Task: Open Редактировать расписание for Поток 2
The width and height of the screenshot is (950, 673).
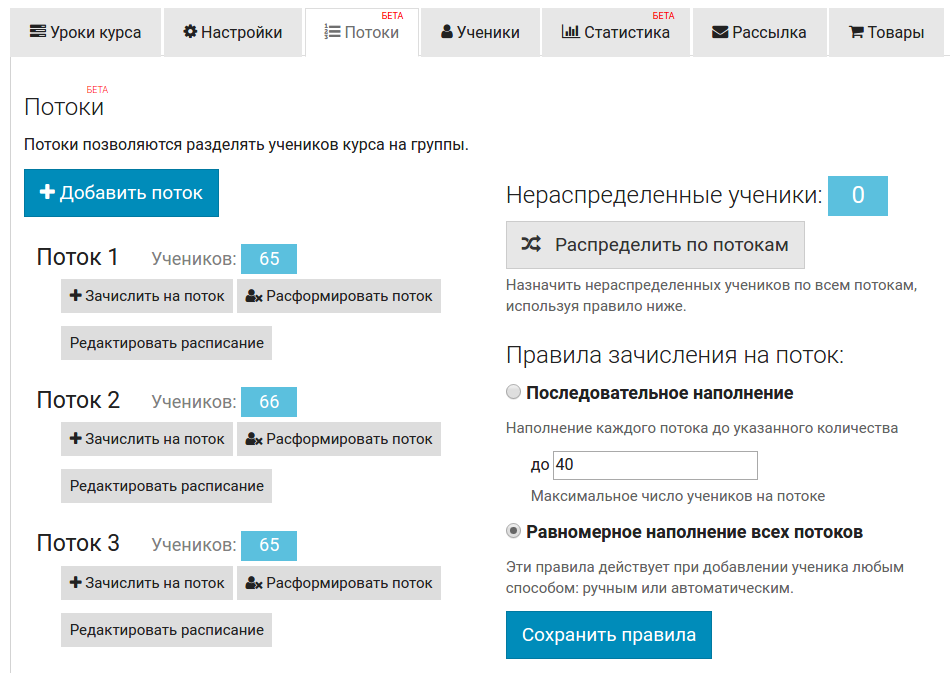Action: click(x=166, y=486)
